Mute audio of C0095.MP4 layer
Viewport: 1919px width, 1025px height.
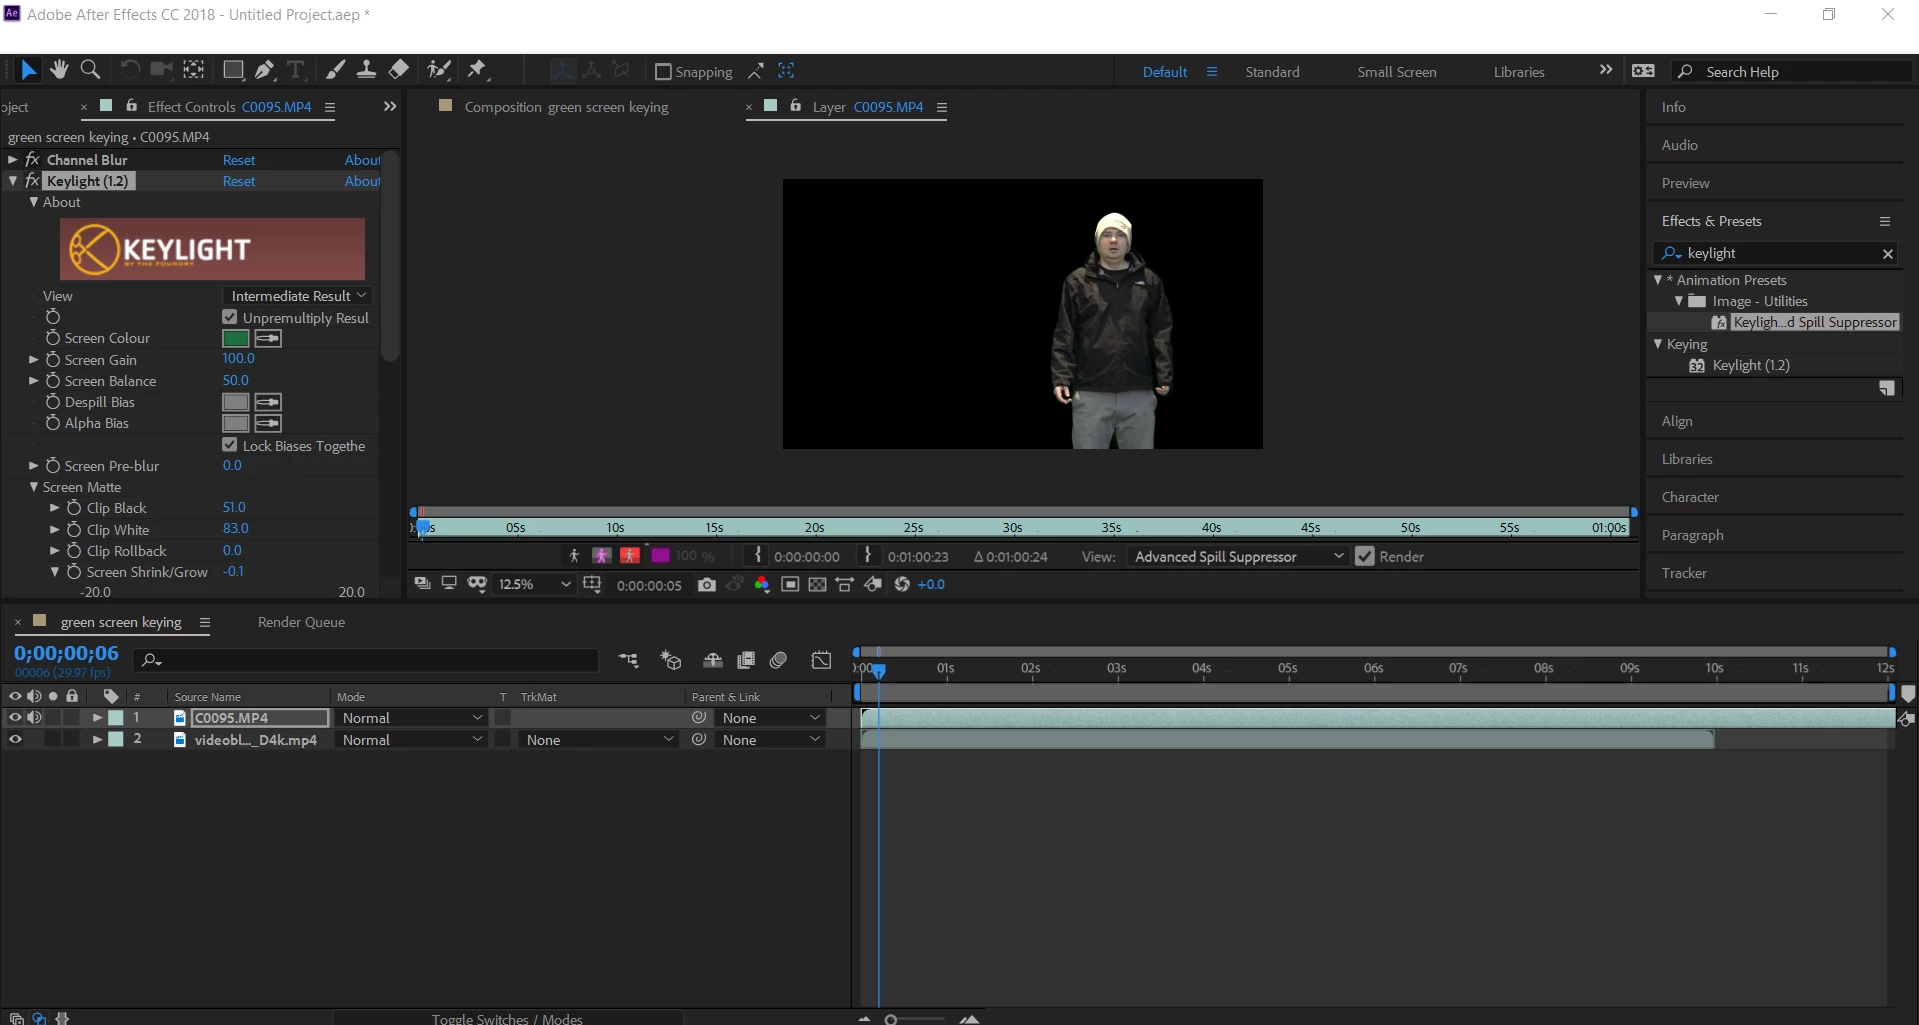coord(34,718)
